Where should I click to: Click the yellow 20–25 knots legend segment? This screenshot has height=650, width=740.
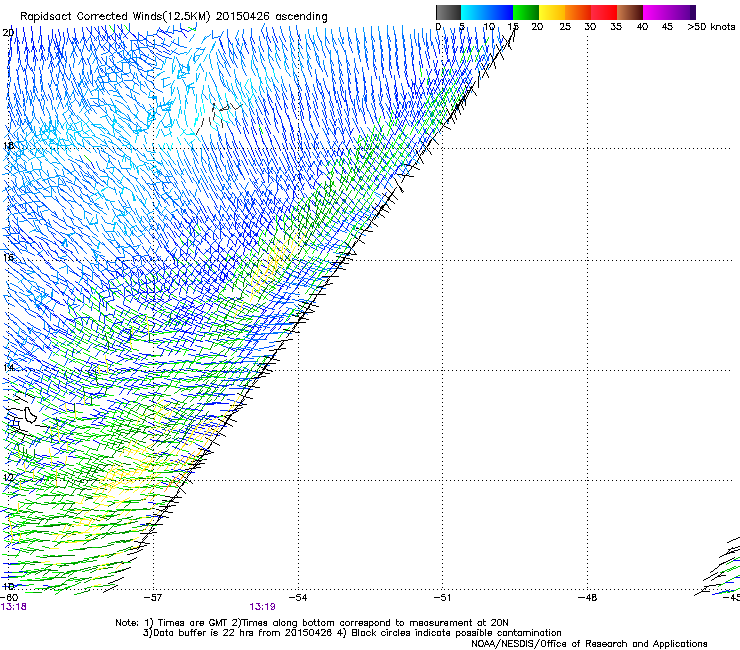[552, 12]
